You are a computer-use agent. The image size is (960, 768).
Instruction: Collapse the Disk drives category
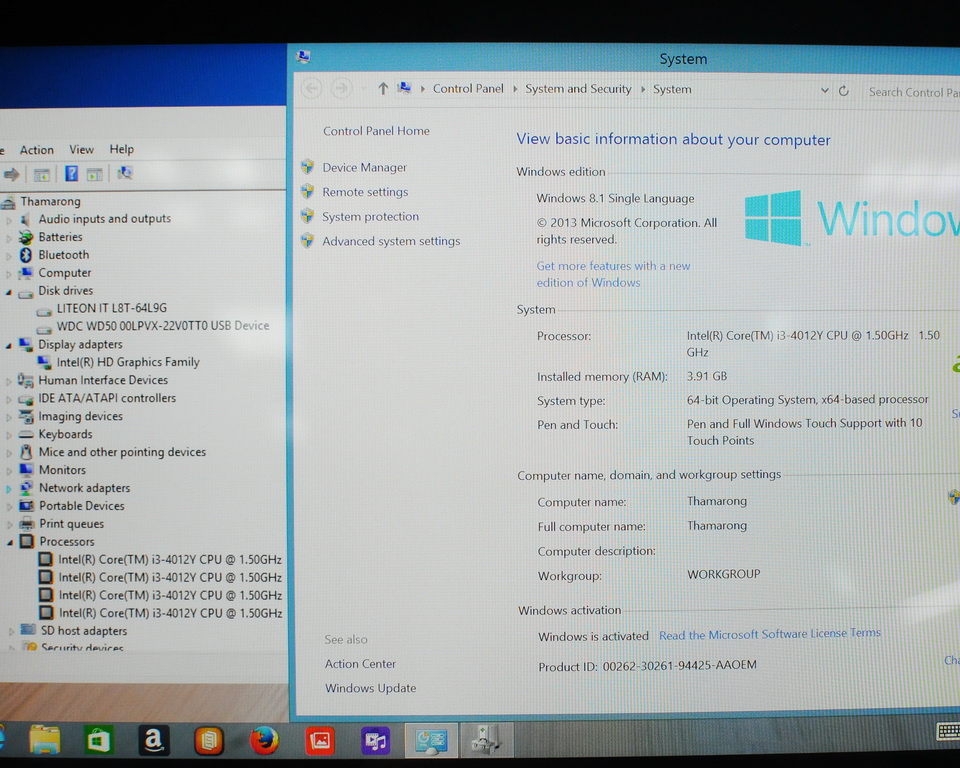click(9, 292)
